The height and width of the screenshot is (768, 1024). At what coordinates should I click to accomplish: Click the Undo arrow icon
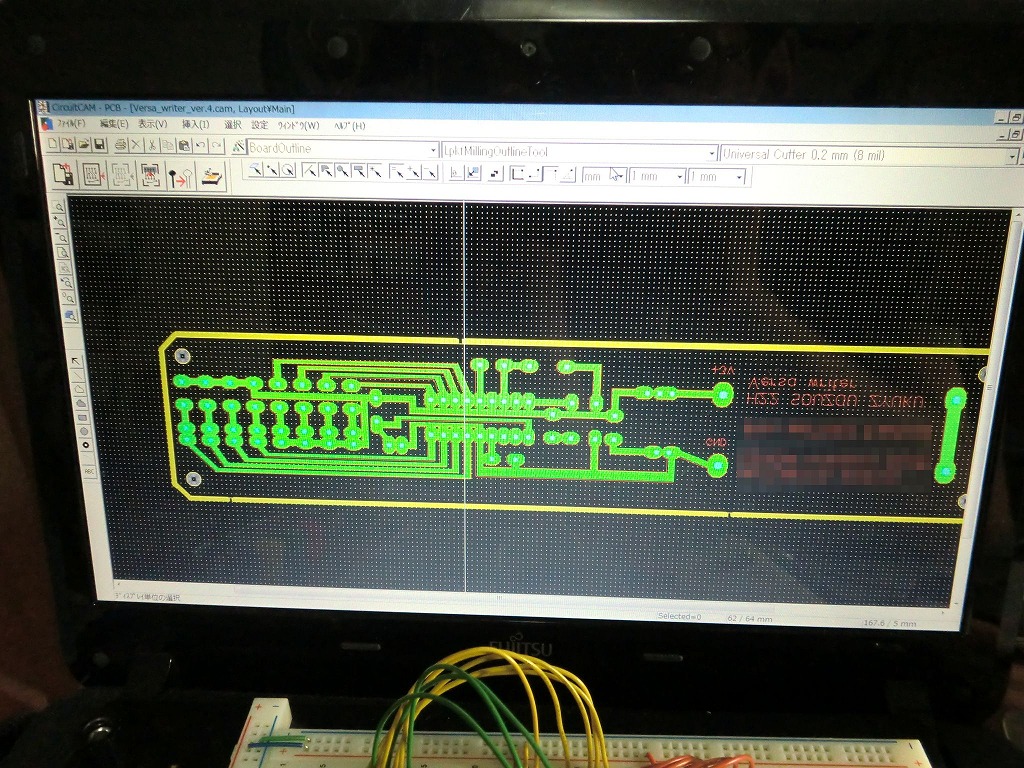click(200, 146)
